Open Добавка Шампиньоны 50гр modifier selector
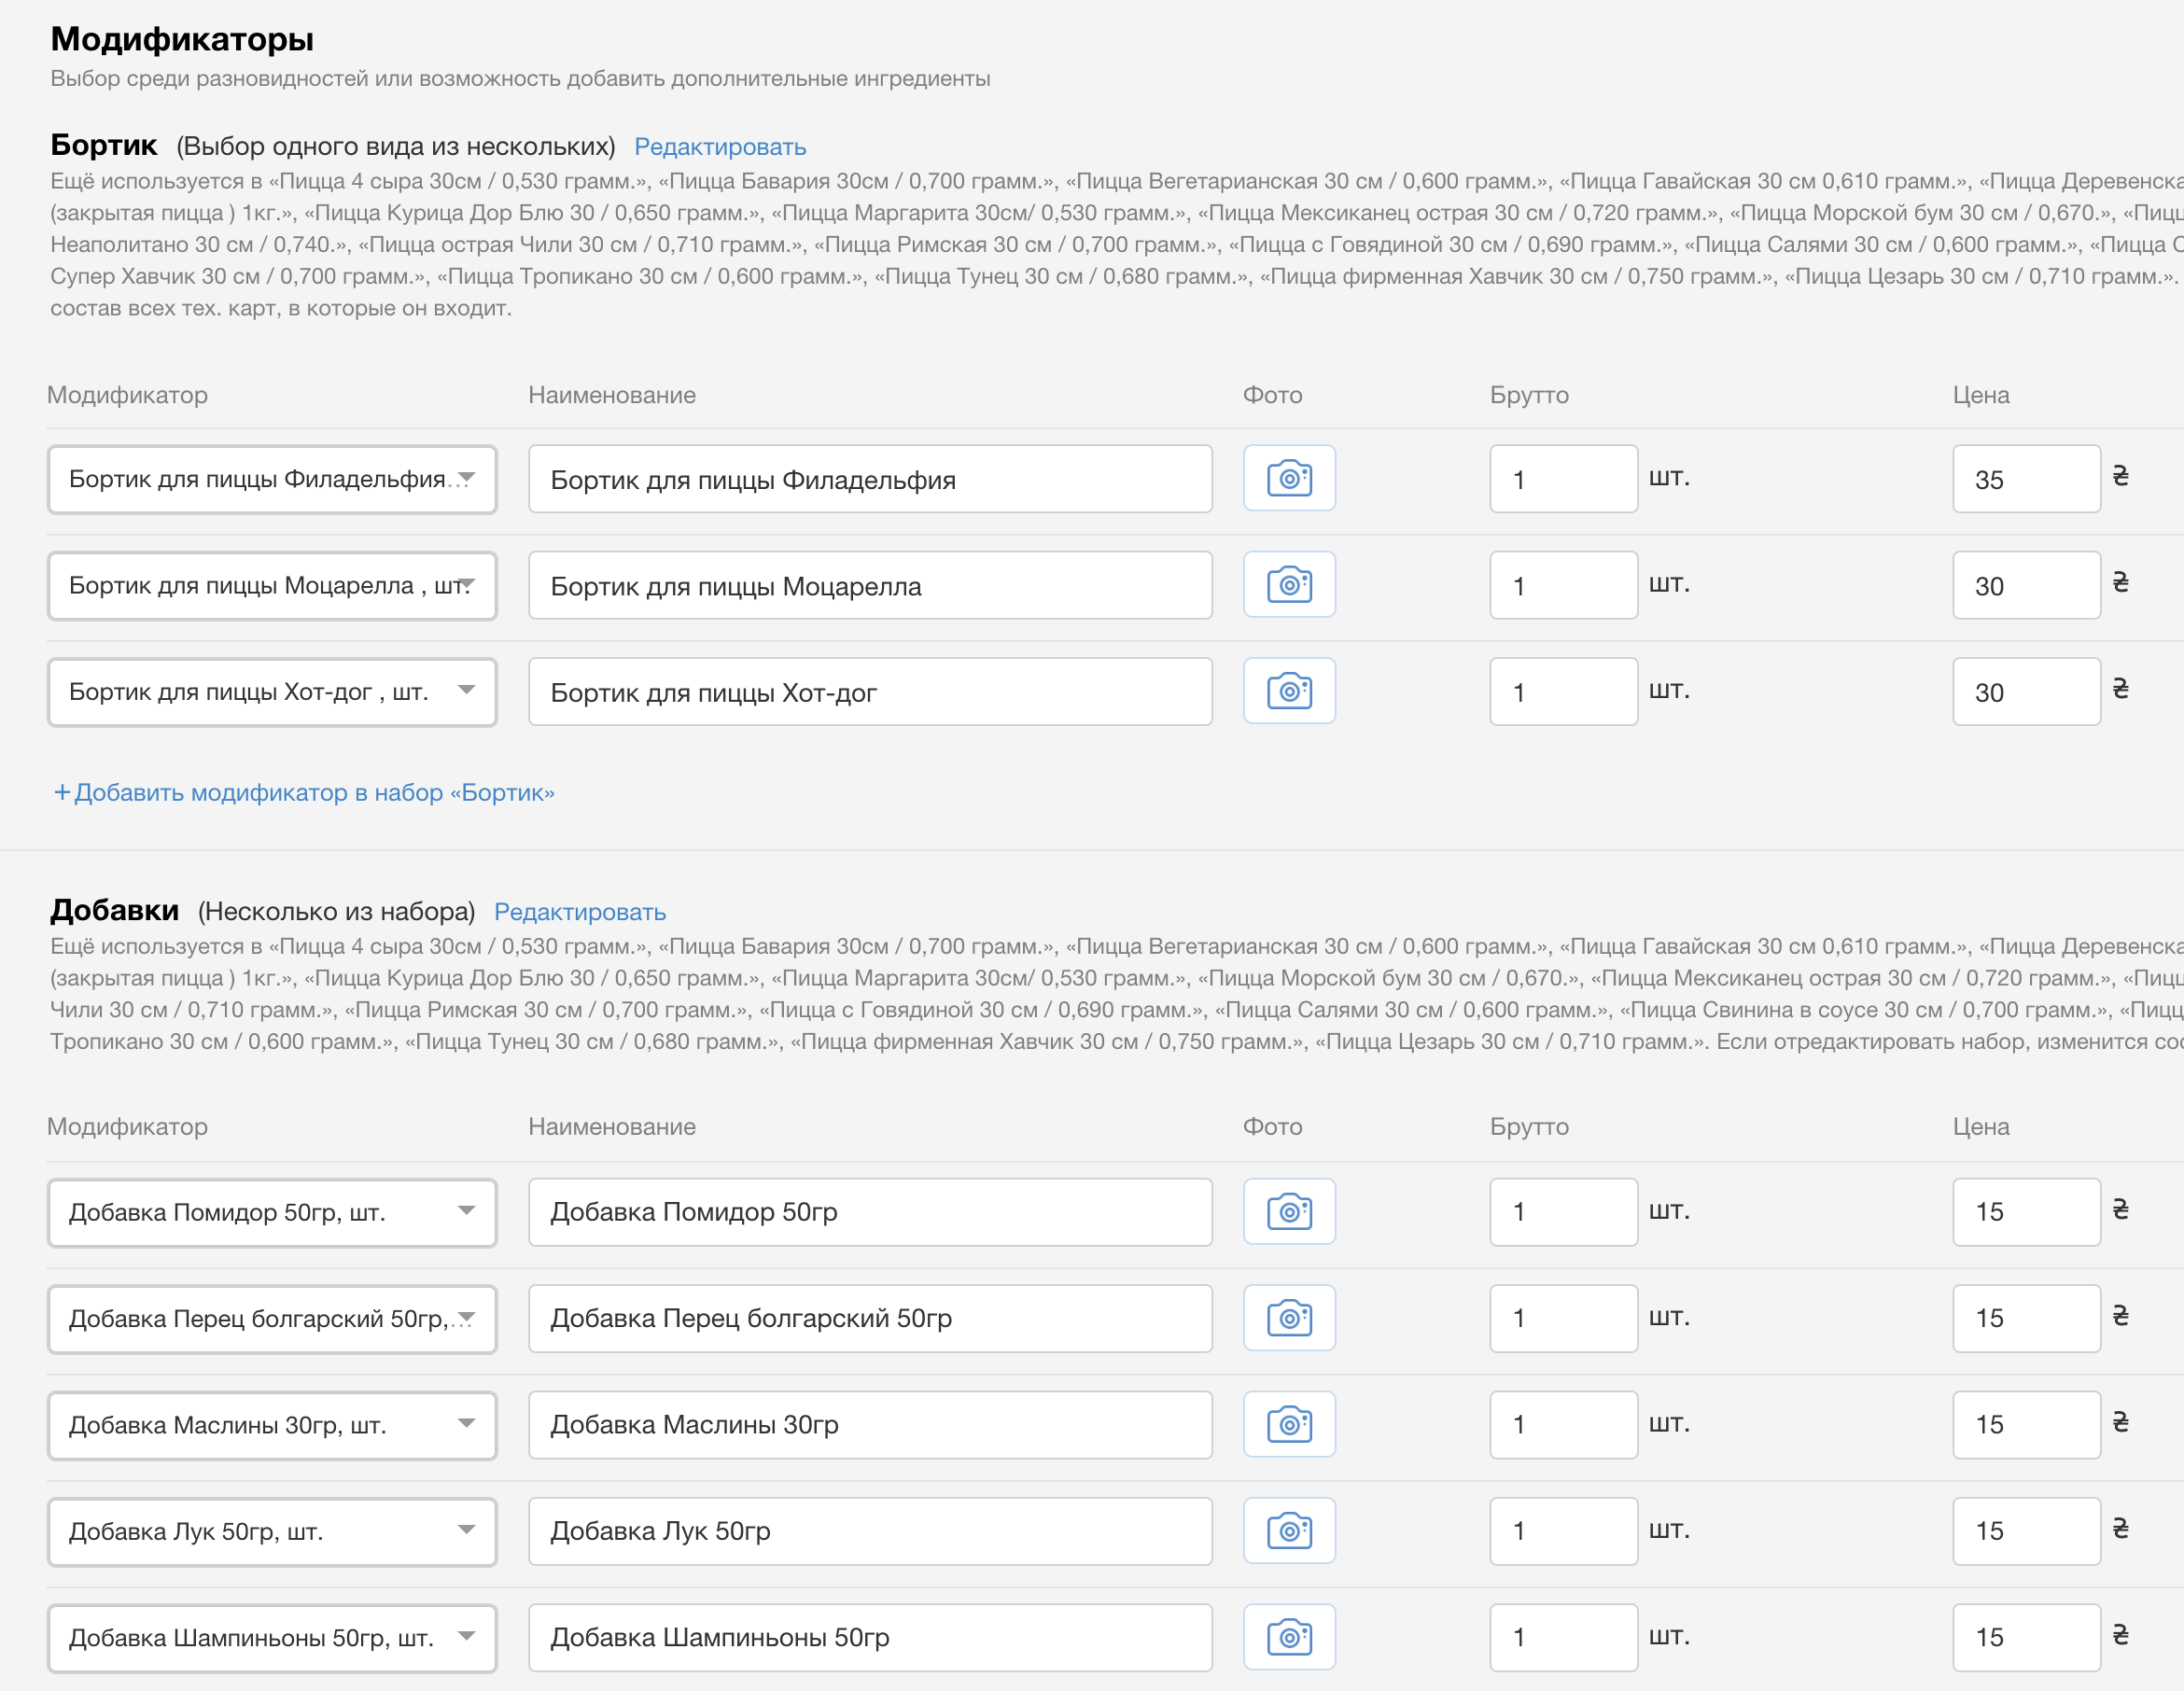 click(272, 1637)
